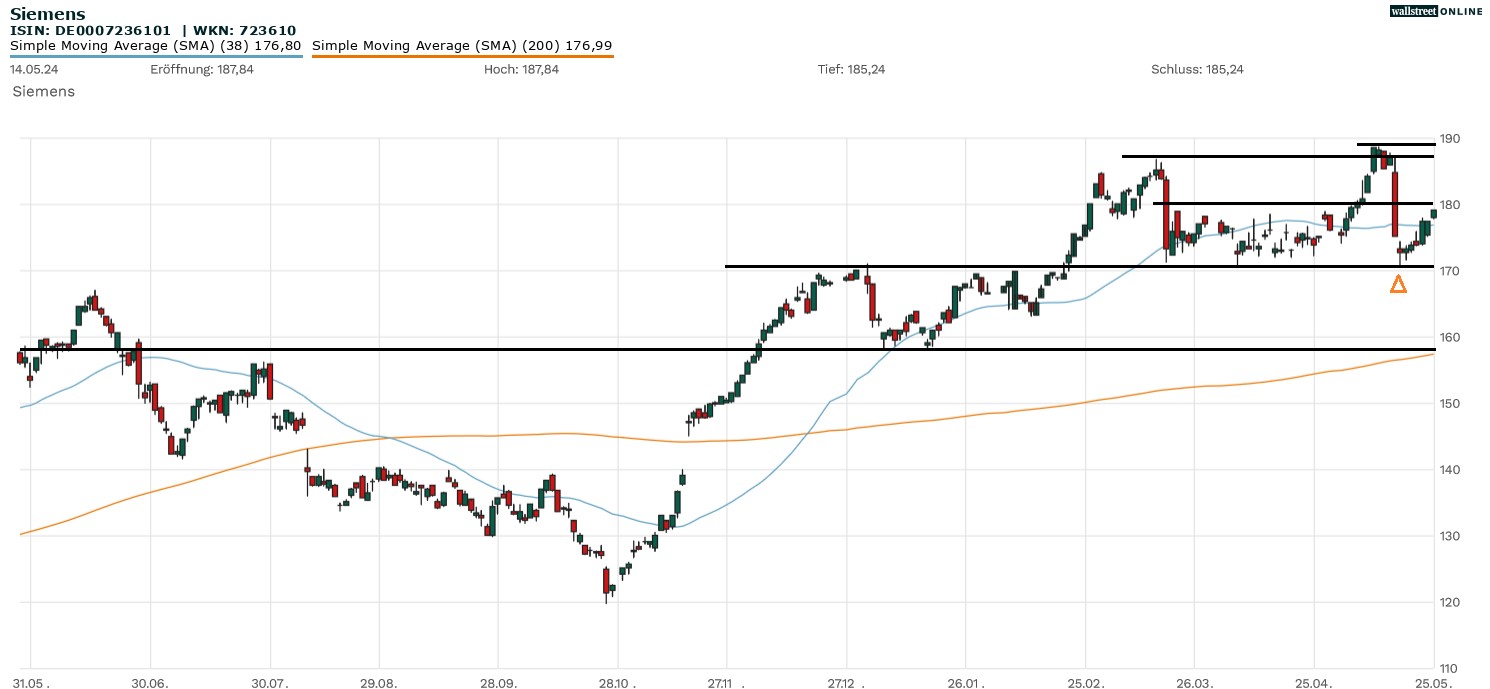Click the blue line under the SMA (38) legend
Viewport: 1490px width, 689px height.
[156, 56]
